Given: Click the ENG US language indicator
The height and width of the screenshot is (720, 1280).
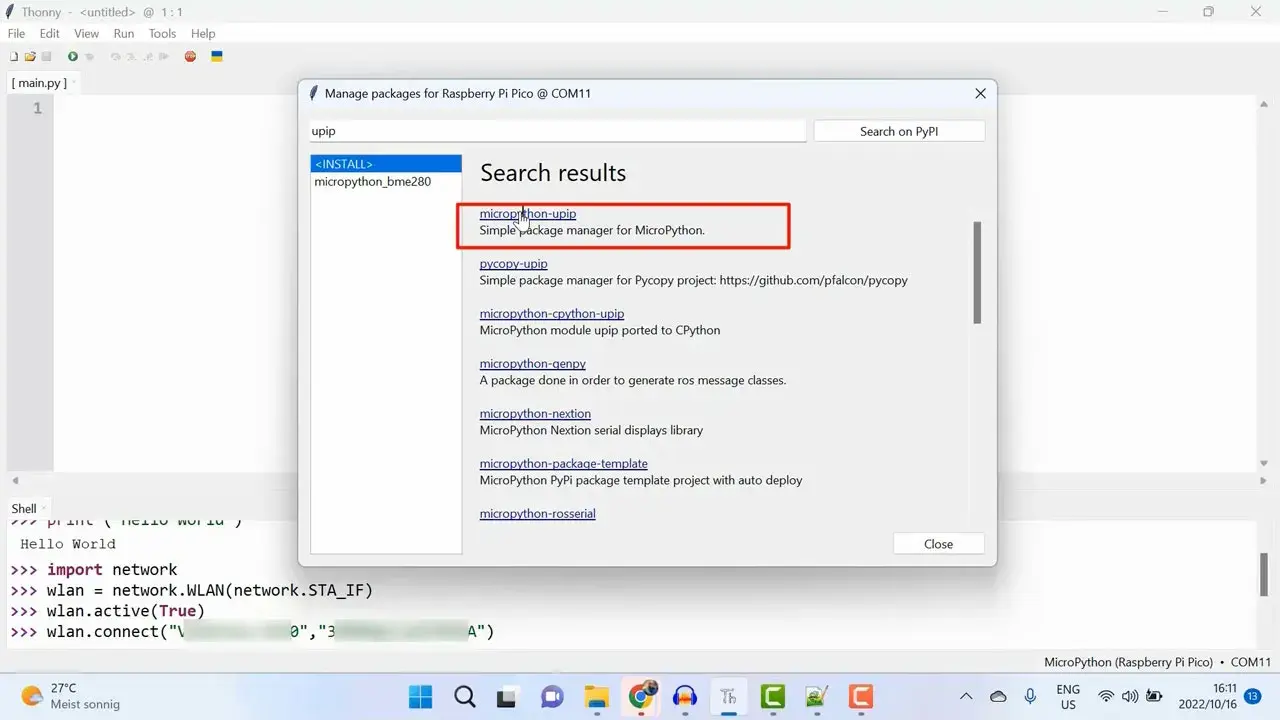Looking at the screenshot, I should click(x=1068, y=696).
